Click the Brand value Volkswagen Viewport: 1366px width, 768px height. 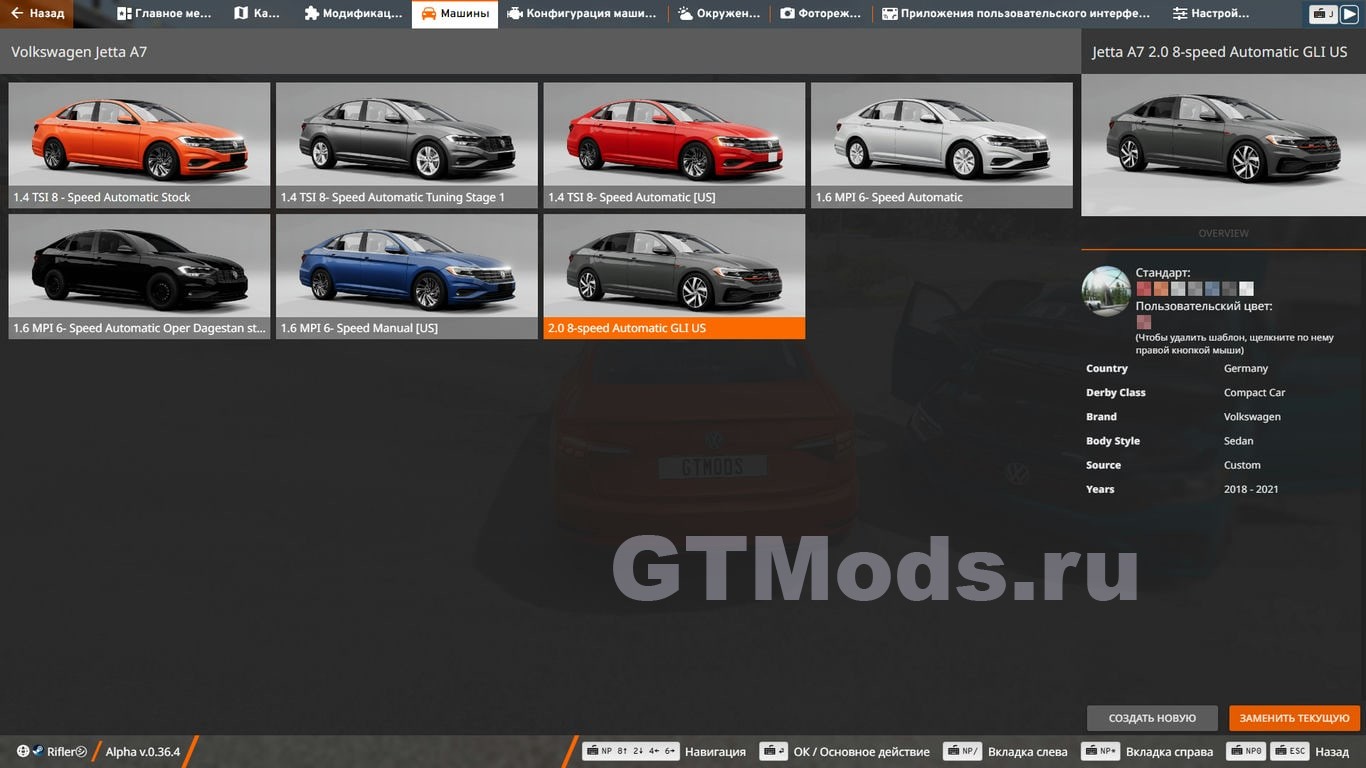tap(1252, 417)
